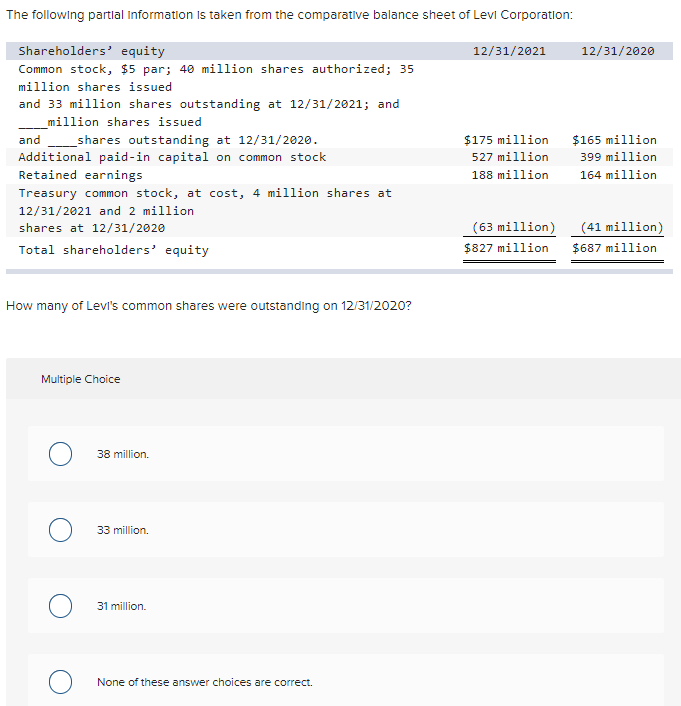The image size is (681, 706).
Task: Click the question text about shares outstanding
Action: [x=209, y=306]
